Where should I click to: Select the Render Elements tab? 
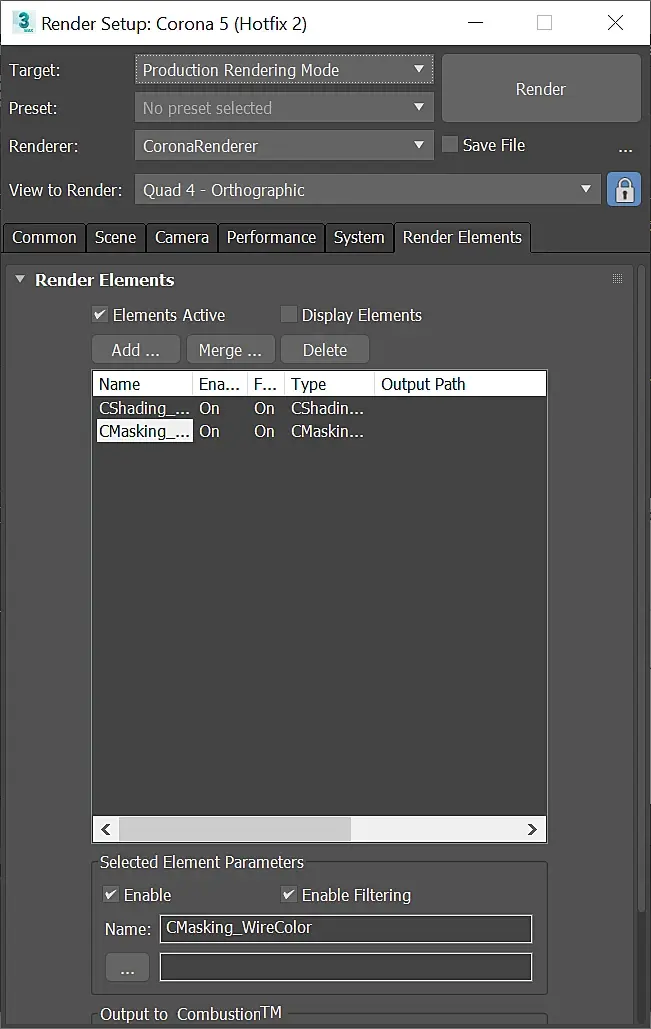(x=462, y=237)
